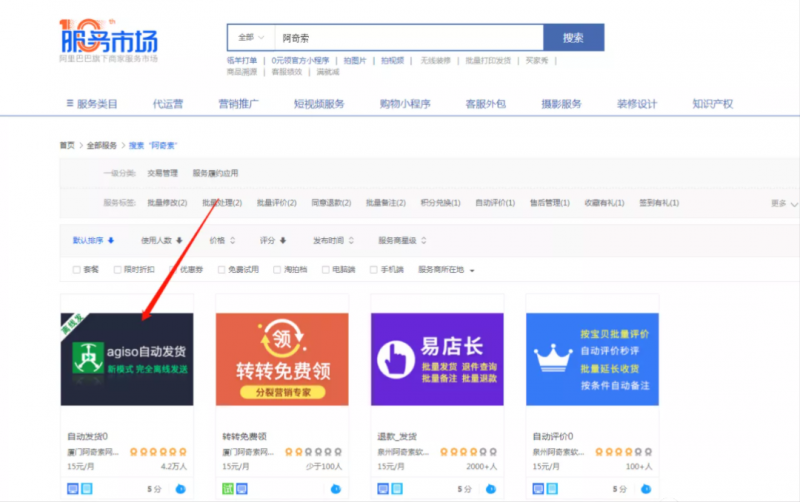Click the 服务市场 logo
The width and height of the screenshot is (800, 502).
pyautogui.click(x=108, y=38)
